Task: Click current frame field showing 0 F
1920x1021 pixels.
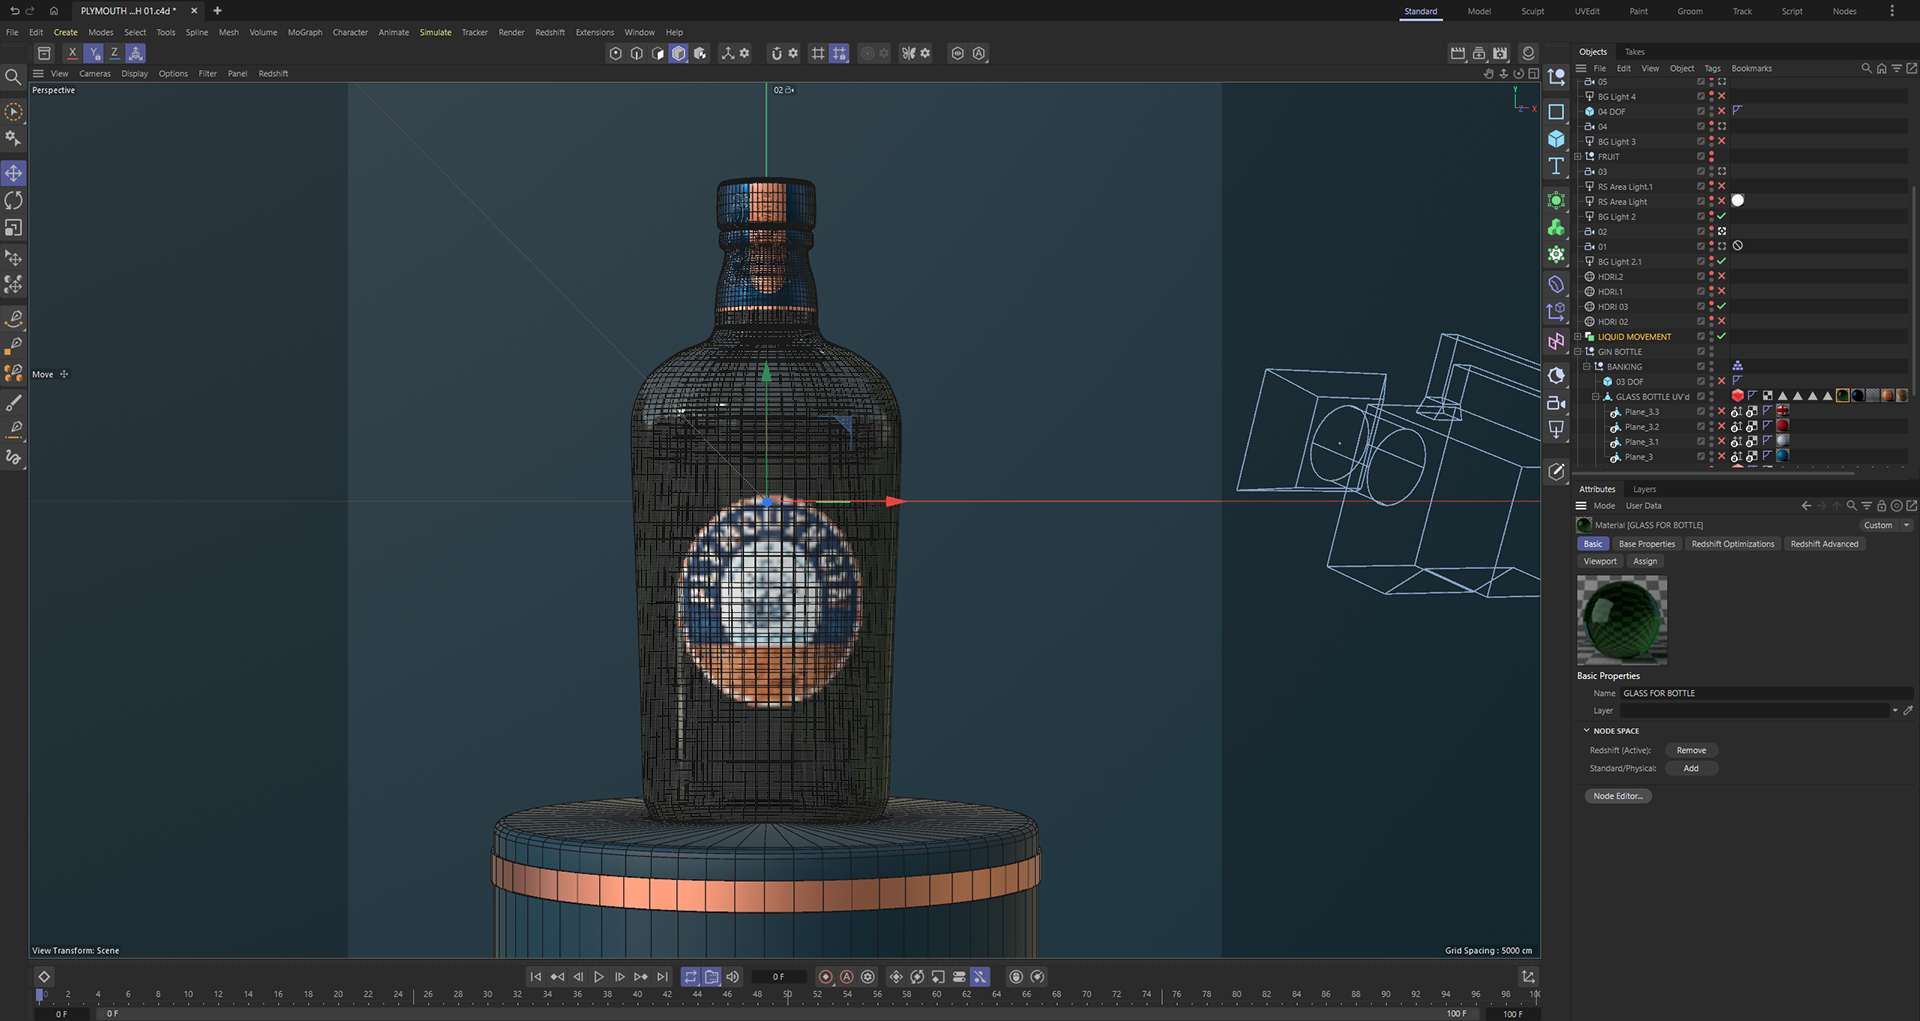Action: click(779, 977)
